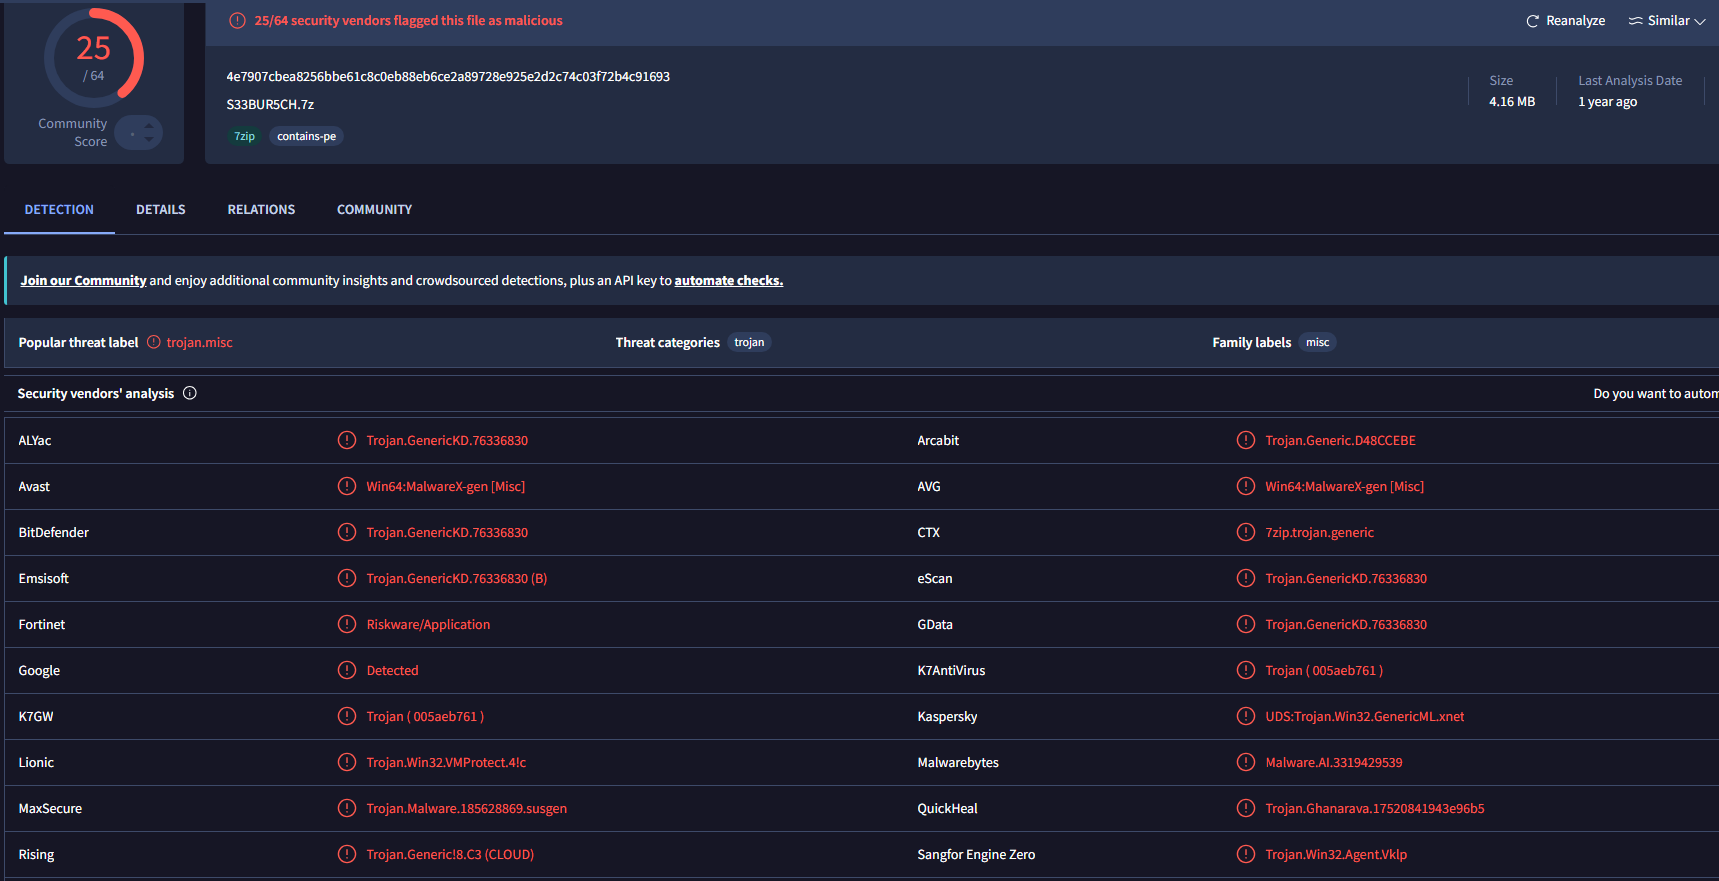Click the Similar approximately-equal icon
This screenshot has width=1719, height=881.
click(1635, 21)
